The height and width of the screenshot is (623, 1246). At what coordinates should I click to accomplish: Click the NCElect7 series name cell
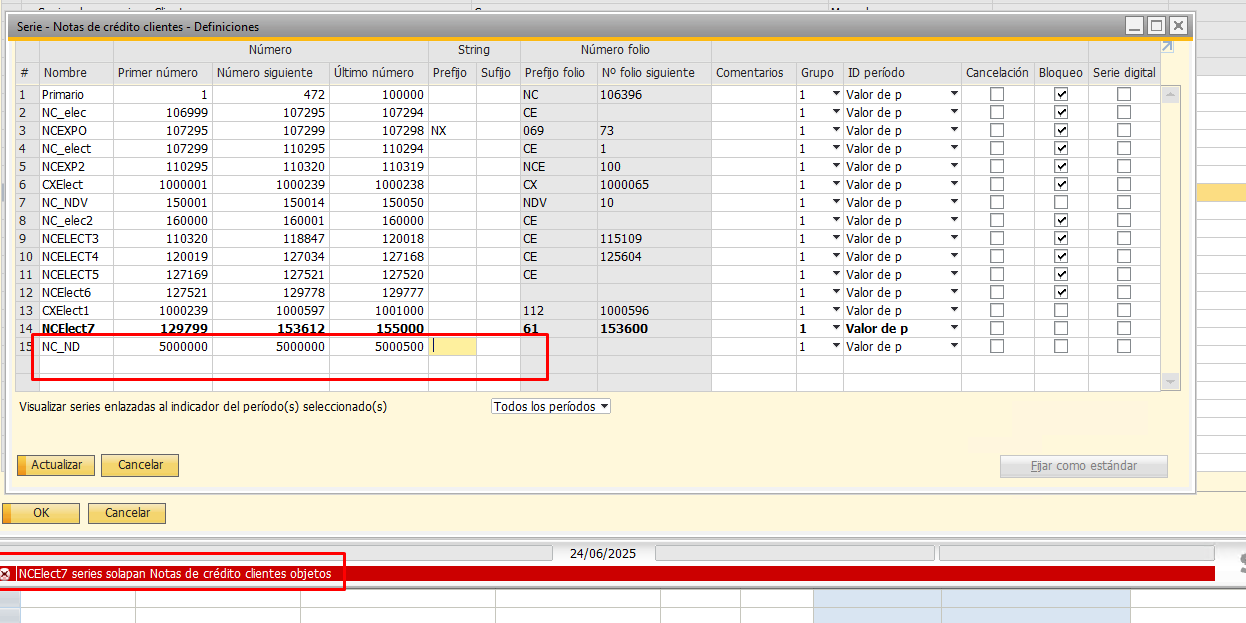[76, 328]
